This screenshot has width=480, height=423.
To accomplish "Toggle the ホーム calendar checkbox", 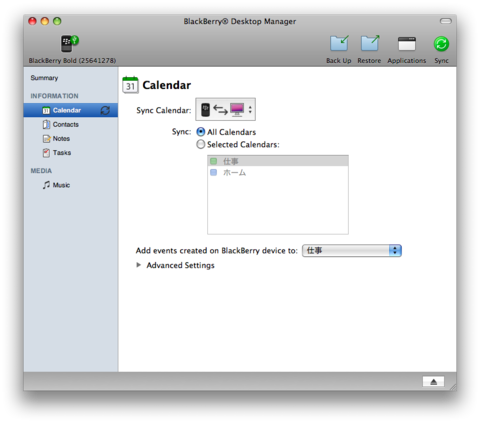I will tap(213, 172).
